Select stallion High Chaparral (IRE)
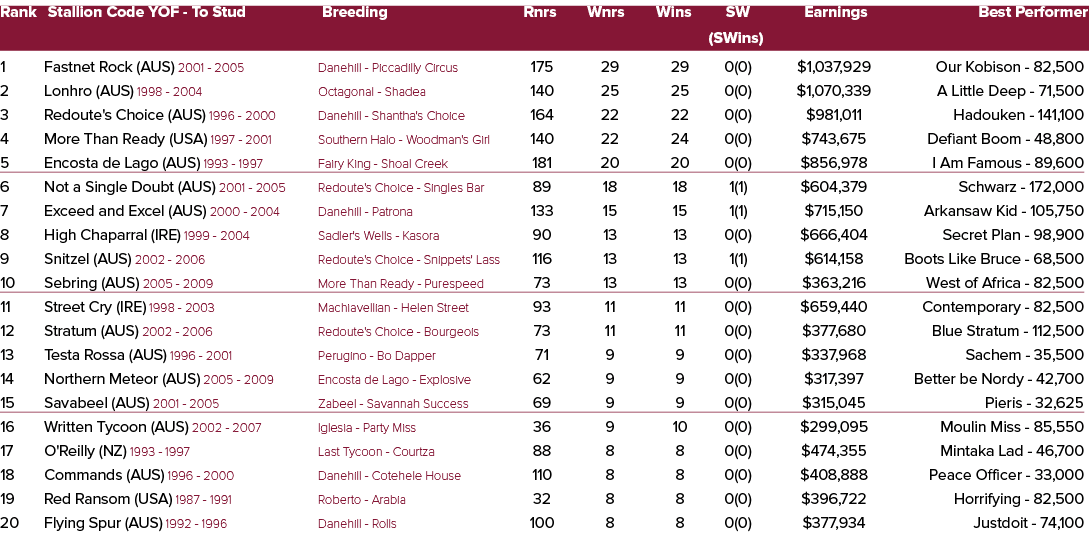1089x552 pixels. pos(113,235)
